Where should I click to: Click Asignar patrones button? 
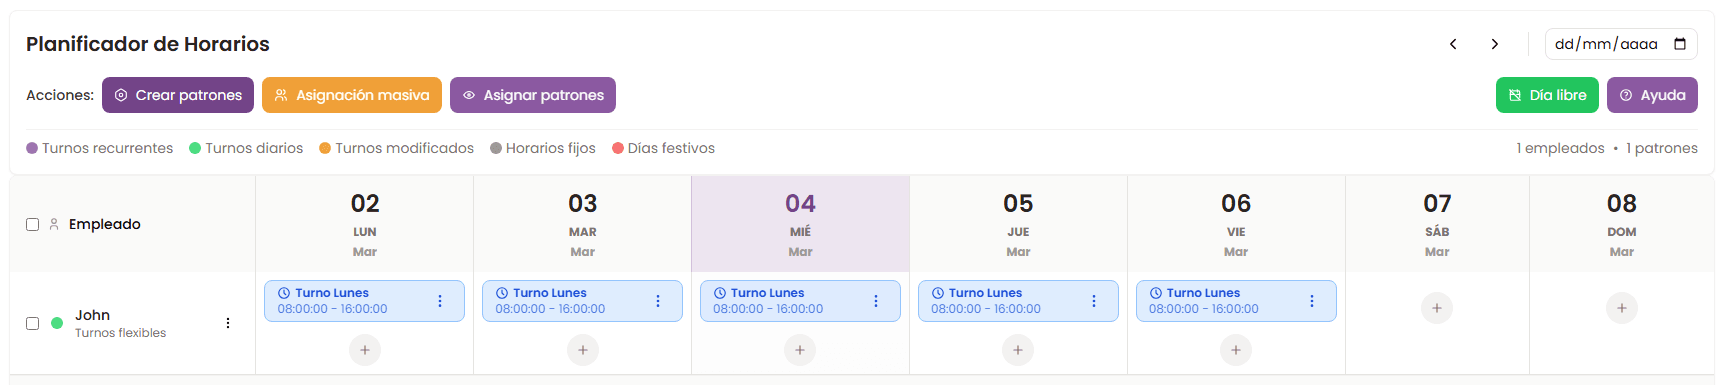point(533,95)
